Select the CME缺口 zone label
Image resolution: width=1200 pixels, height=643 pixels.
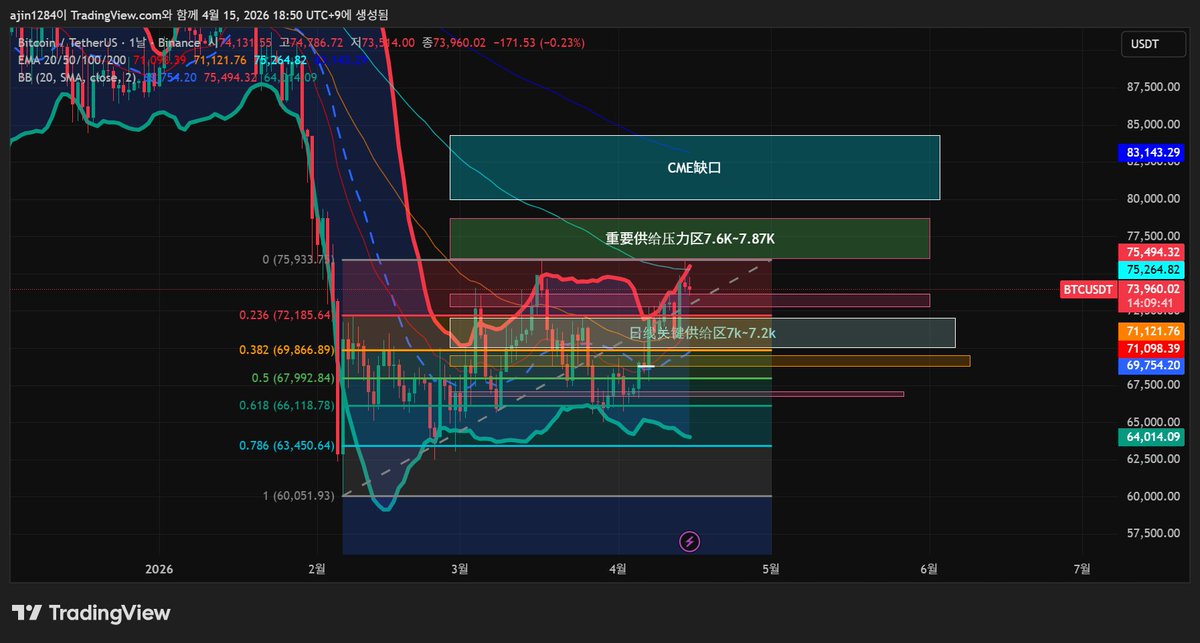[x=694, y=167]
